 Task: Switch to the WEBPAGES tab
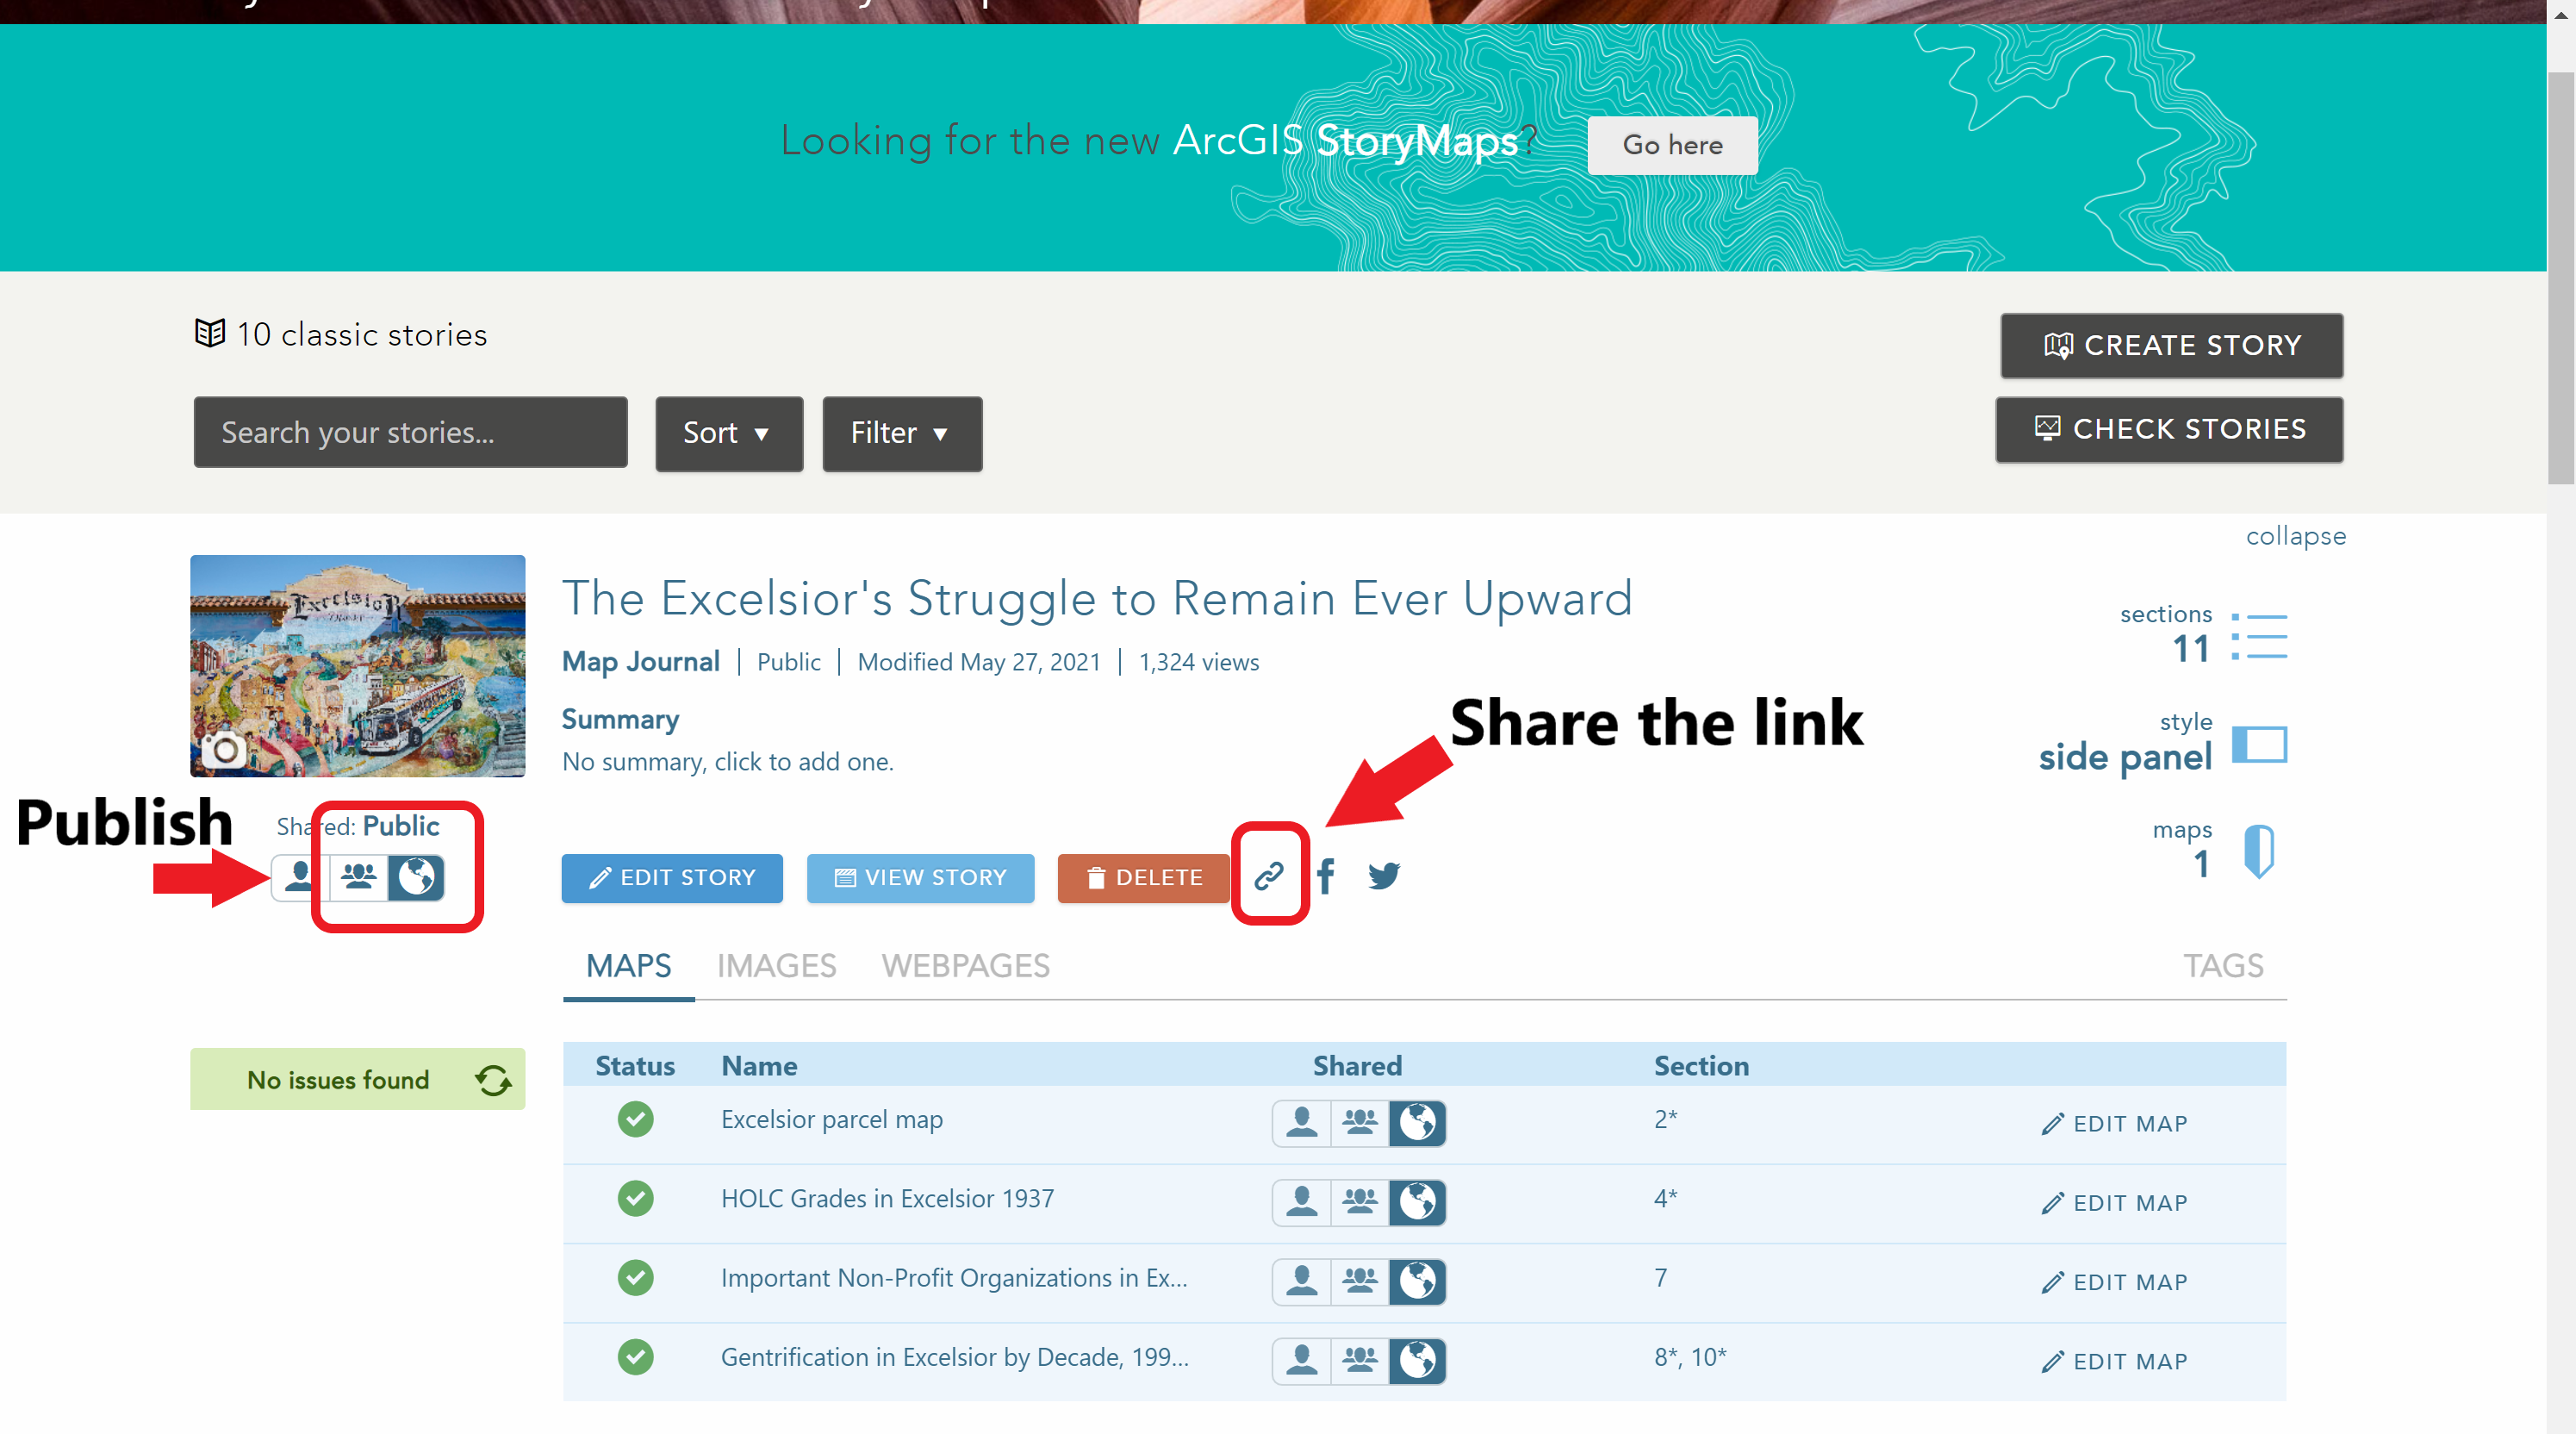coord(965,966)
